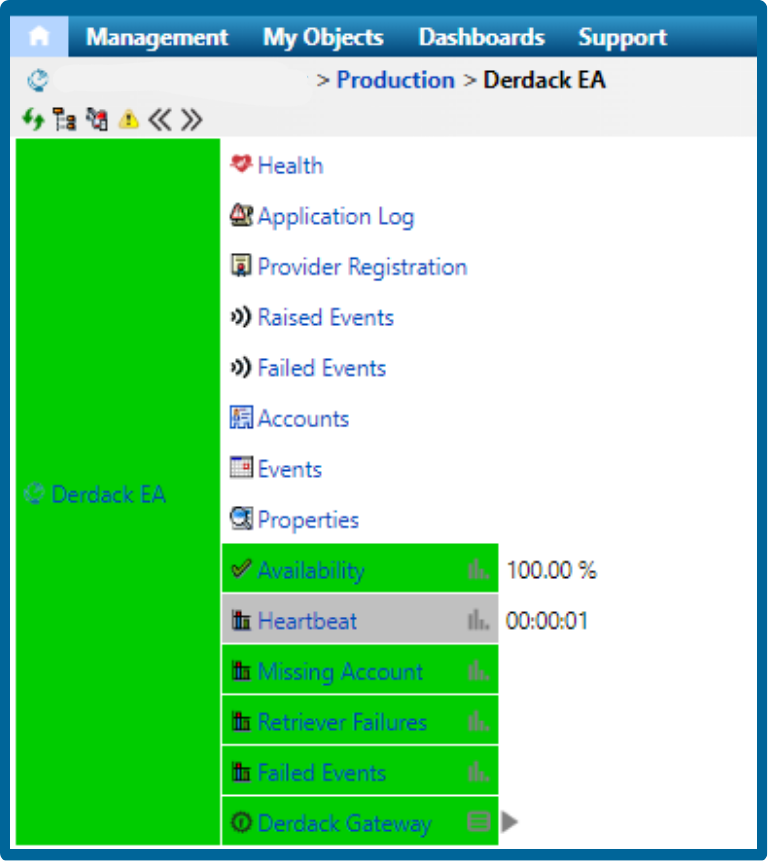Open the Application Log link
768x862 pixels.
pos(335,216)
